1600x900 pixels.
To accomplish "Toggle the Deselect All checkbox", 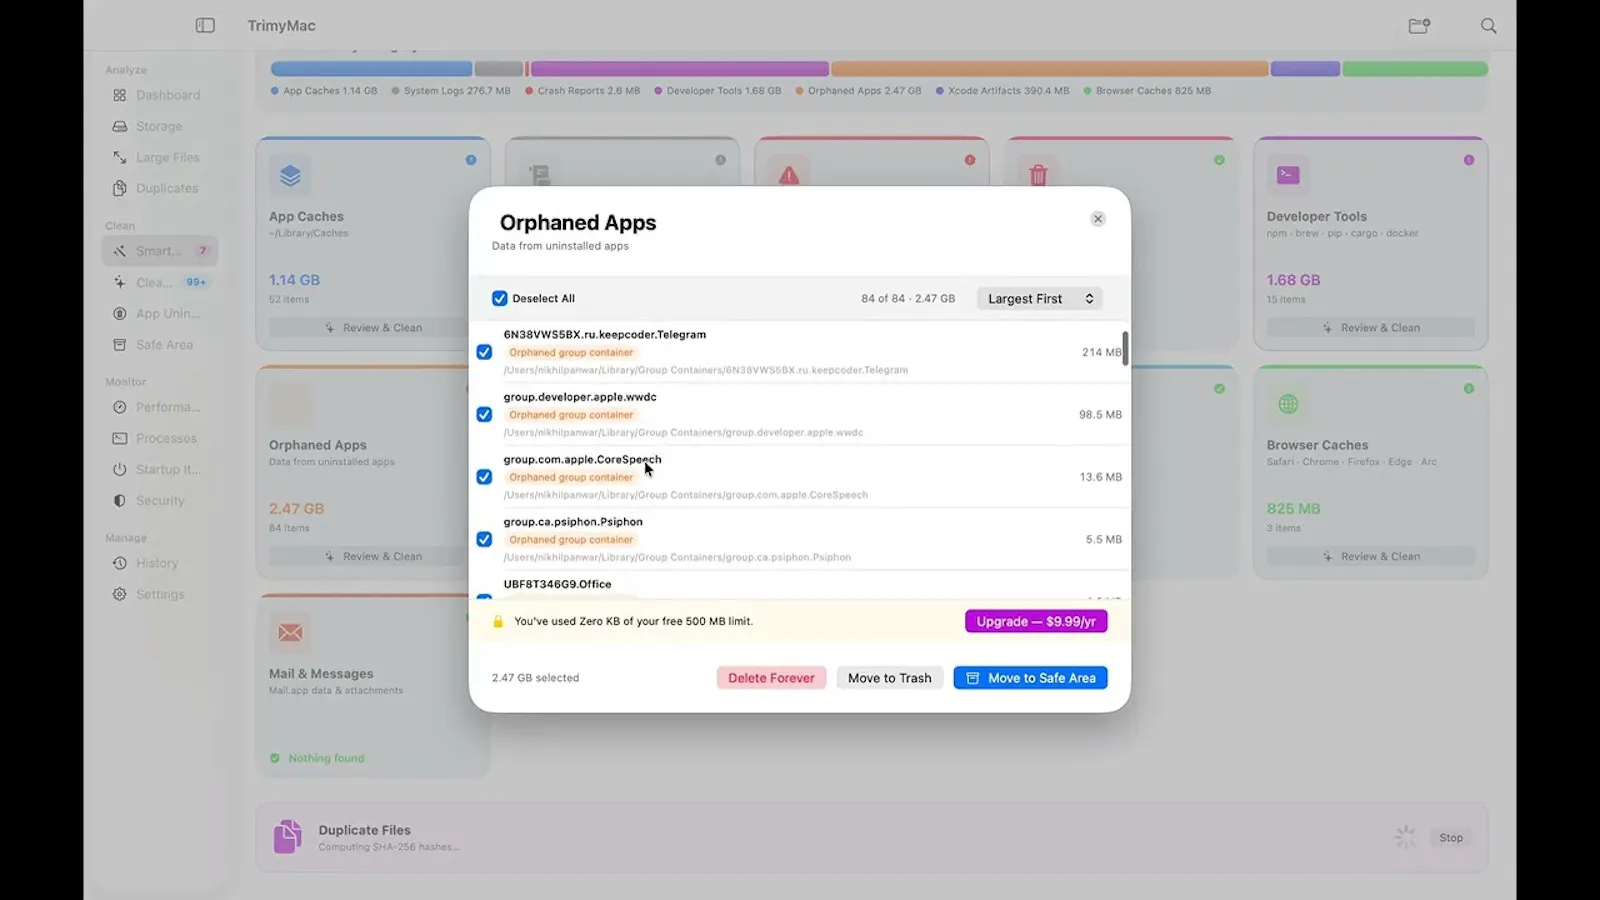I will 500,298.
